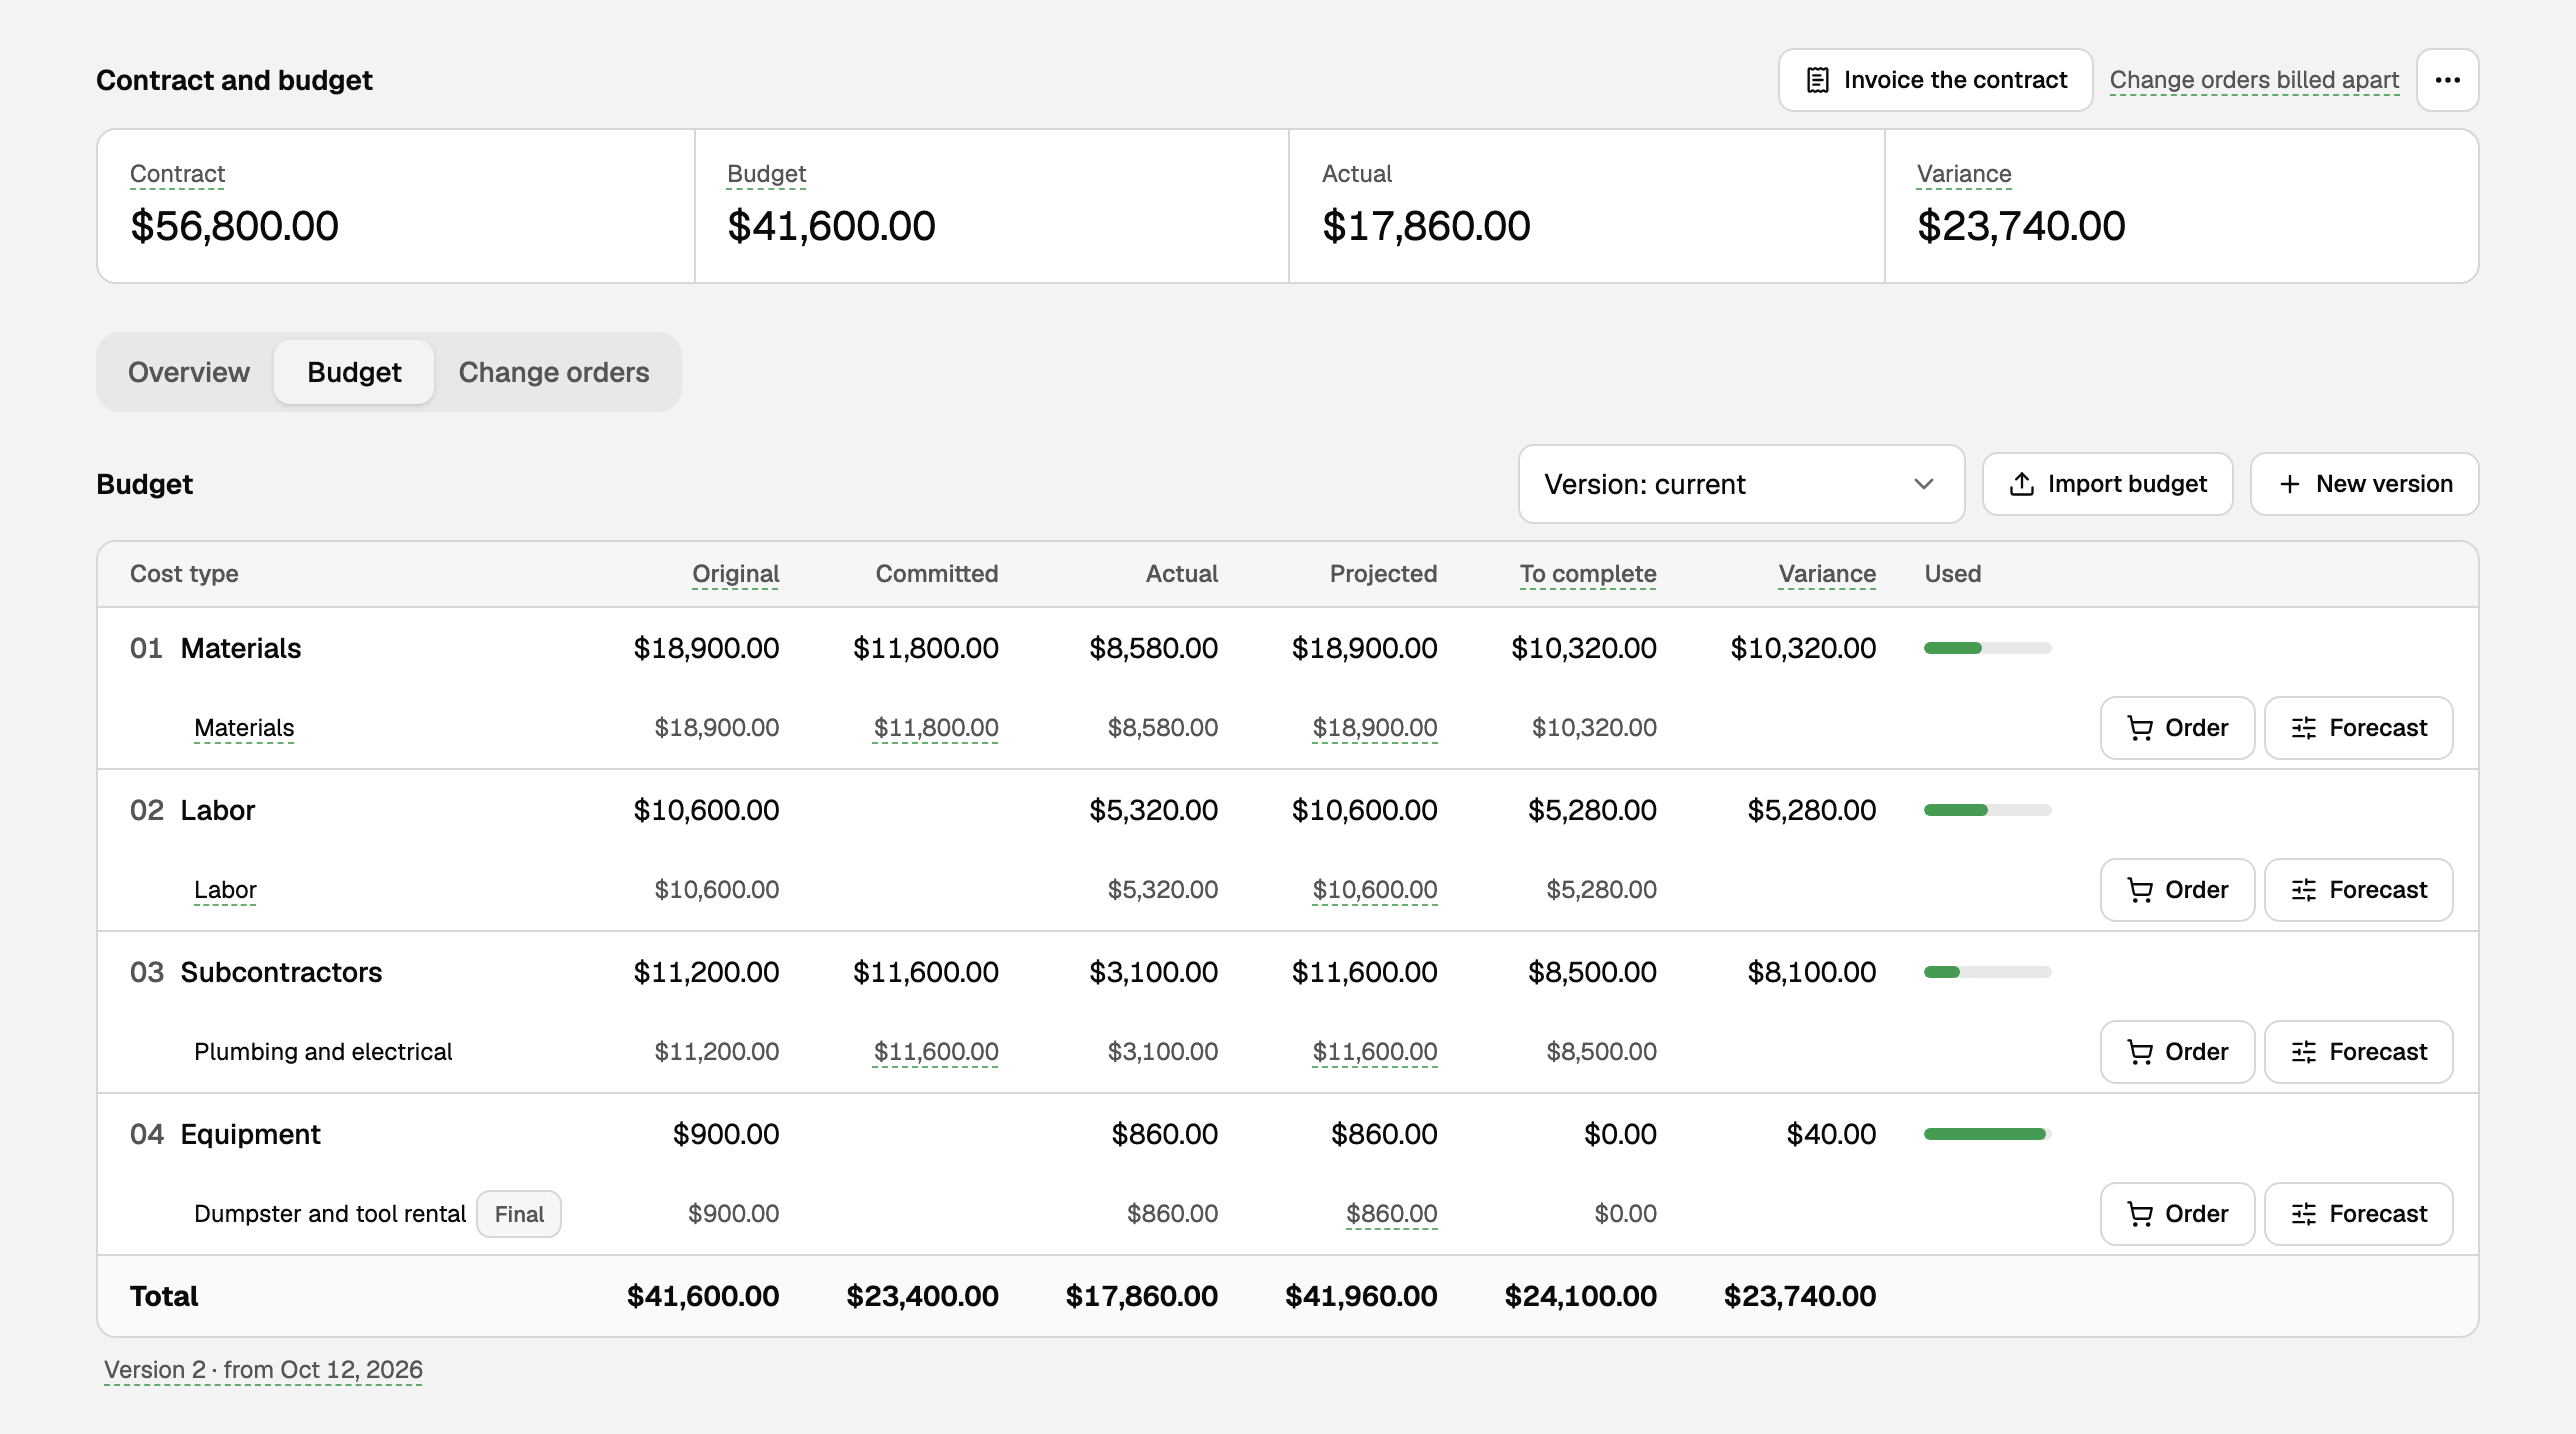The image size is (2576, 1434).
Task: Click the 03 Subcontractors row heading
Action: tap(256, 972)
